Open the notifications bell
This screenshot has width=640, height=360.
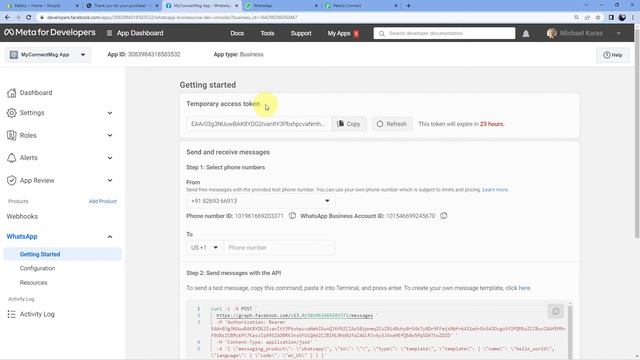(x=526, y=33)
